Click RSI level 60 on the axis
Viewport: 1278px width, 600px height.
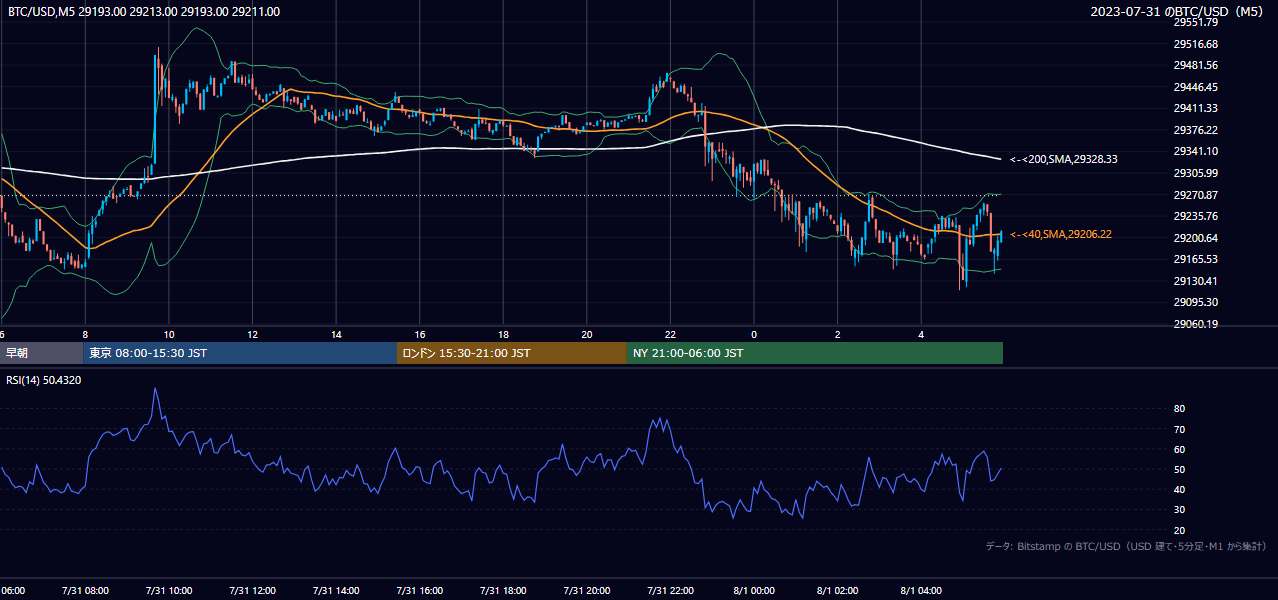tap(1179, 449)
